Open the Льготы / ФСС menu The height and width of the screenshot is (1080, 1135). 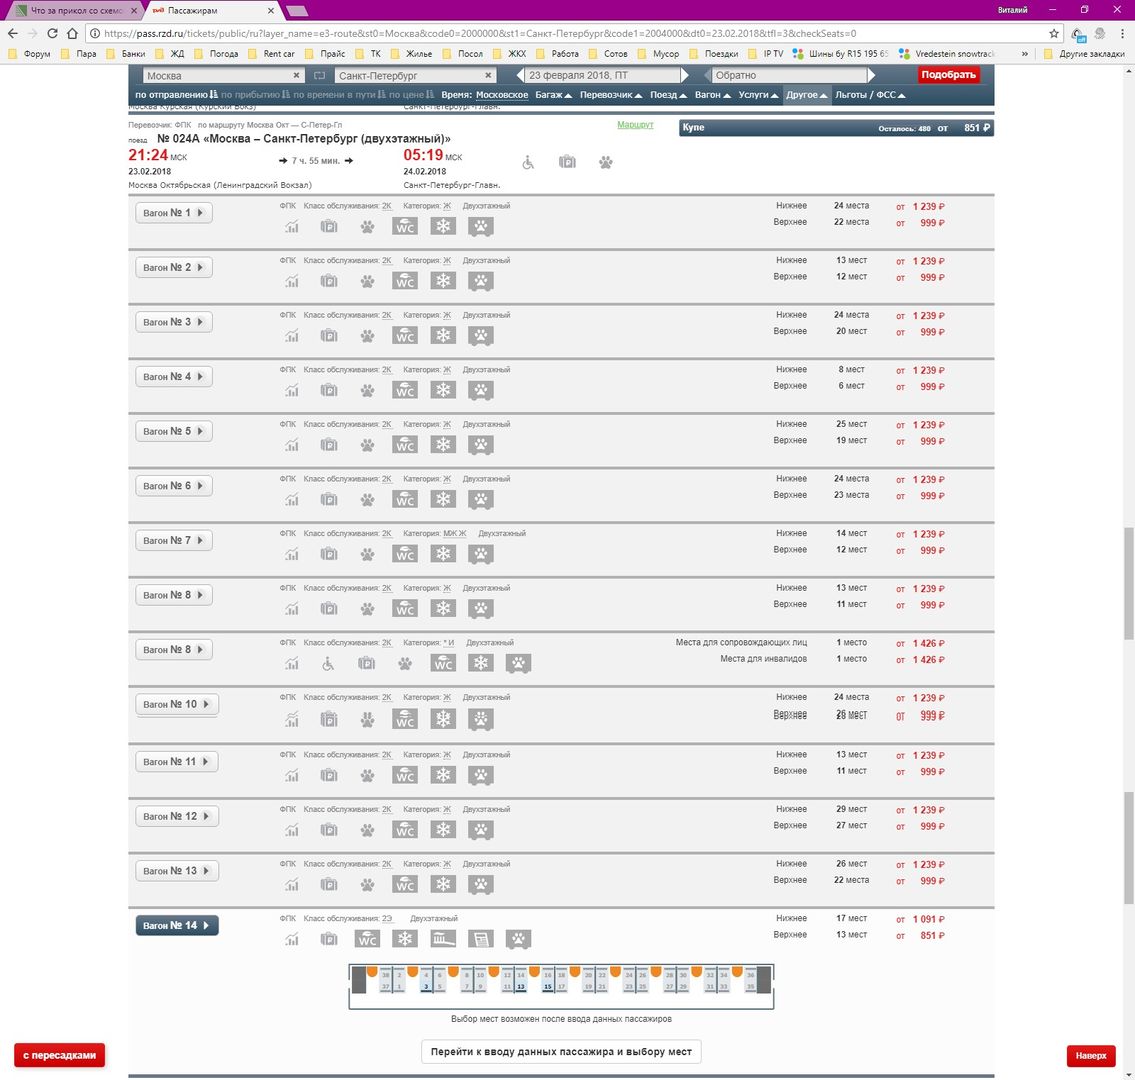coord(870,95)
